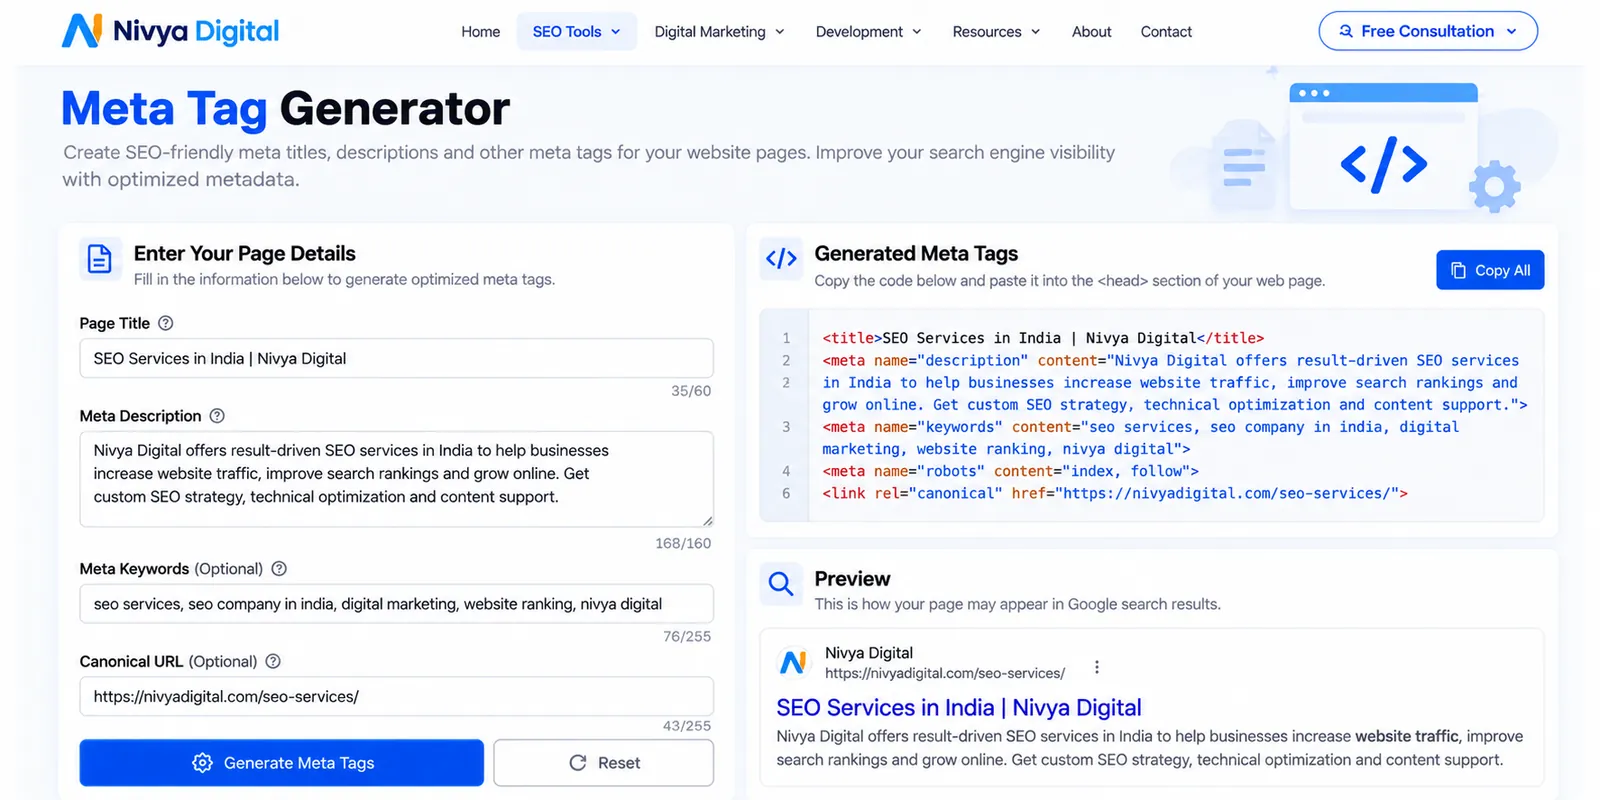Image resolution: width=1600 pixels, height=800 pixels.
Task: Open the Development dropdown
Action: 868,32
